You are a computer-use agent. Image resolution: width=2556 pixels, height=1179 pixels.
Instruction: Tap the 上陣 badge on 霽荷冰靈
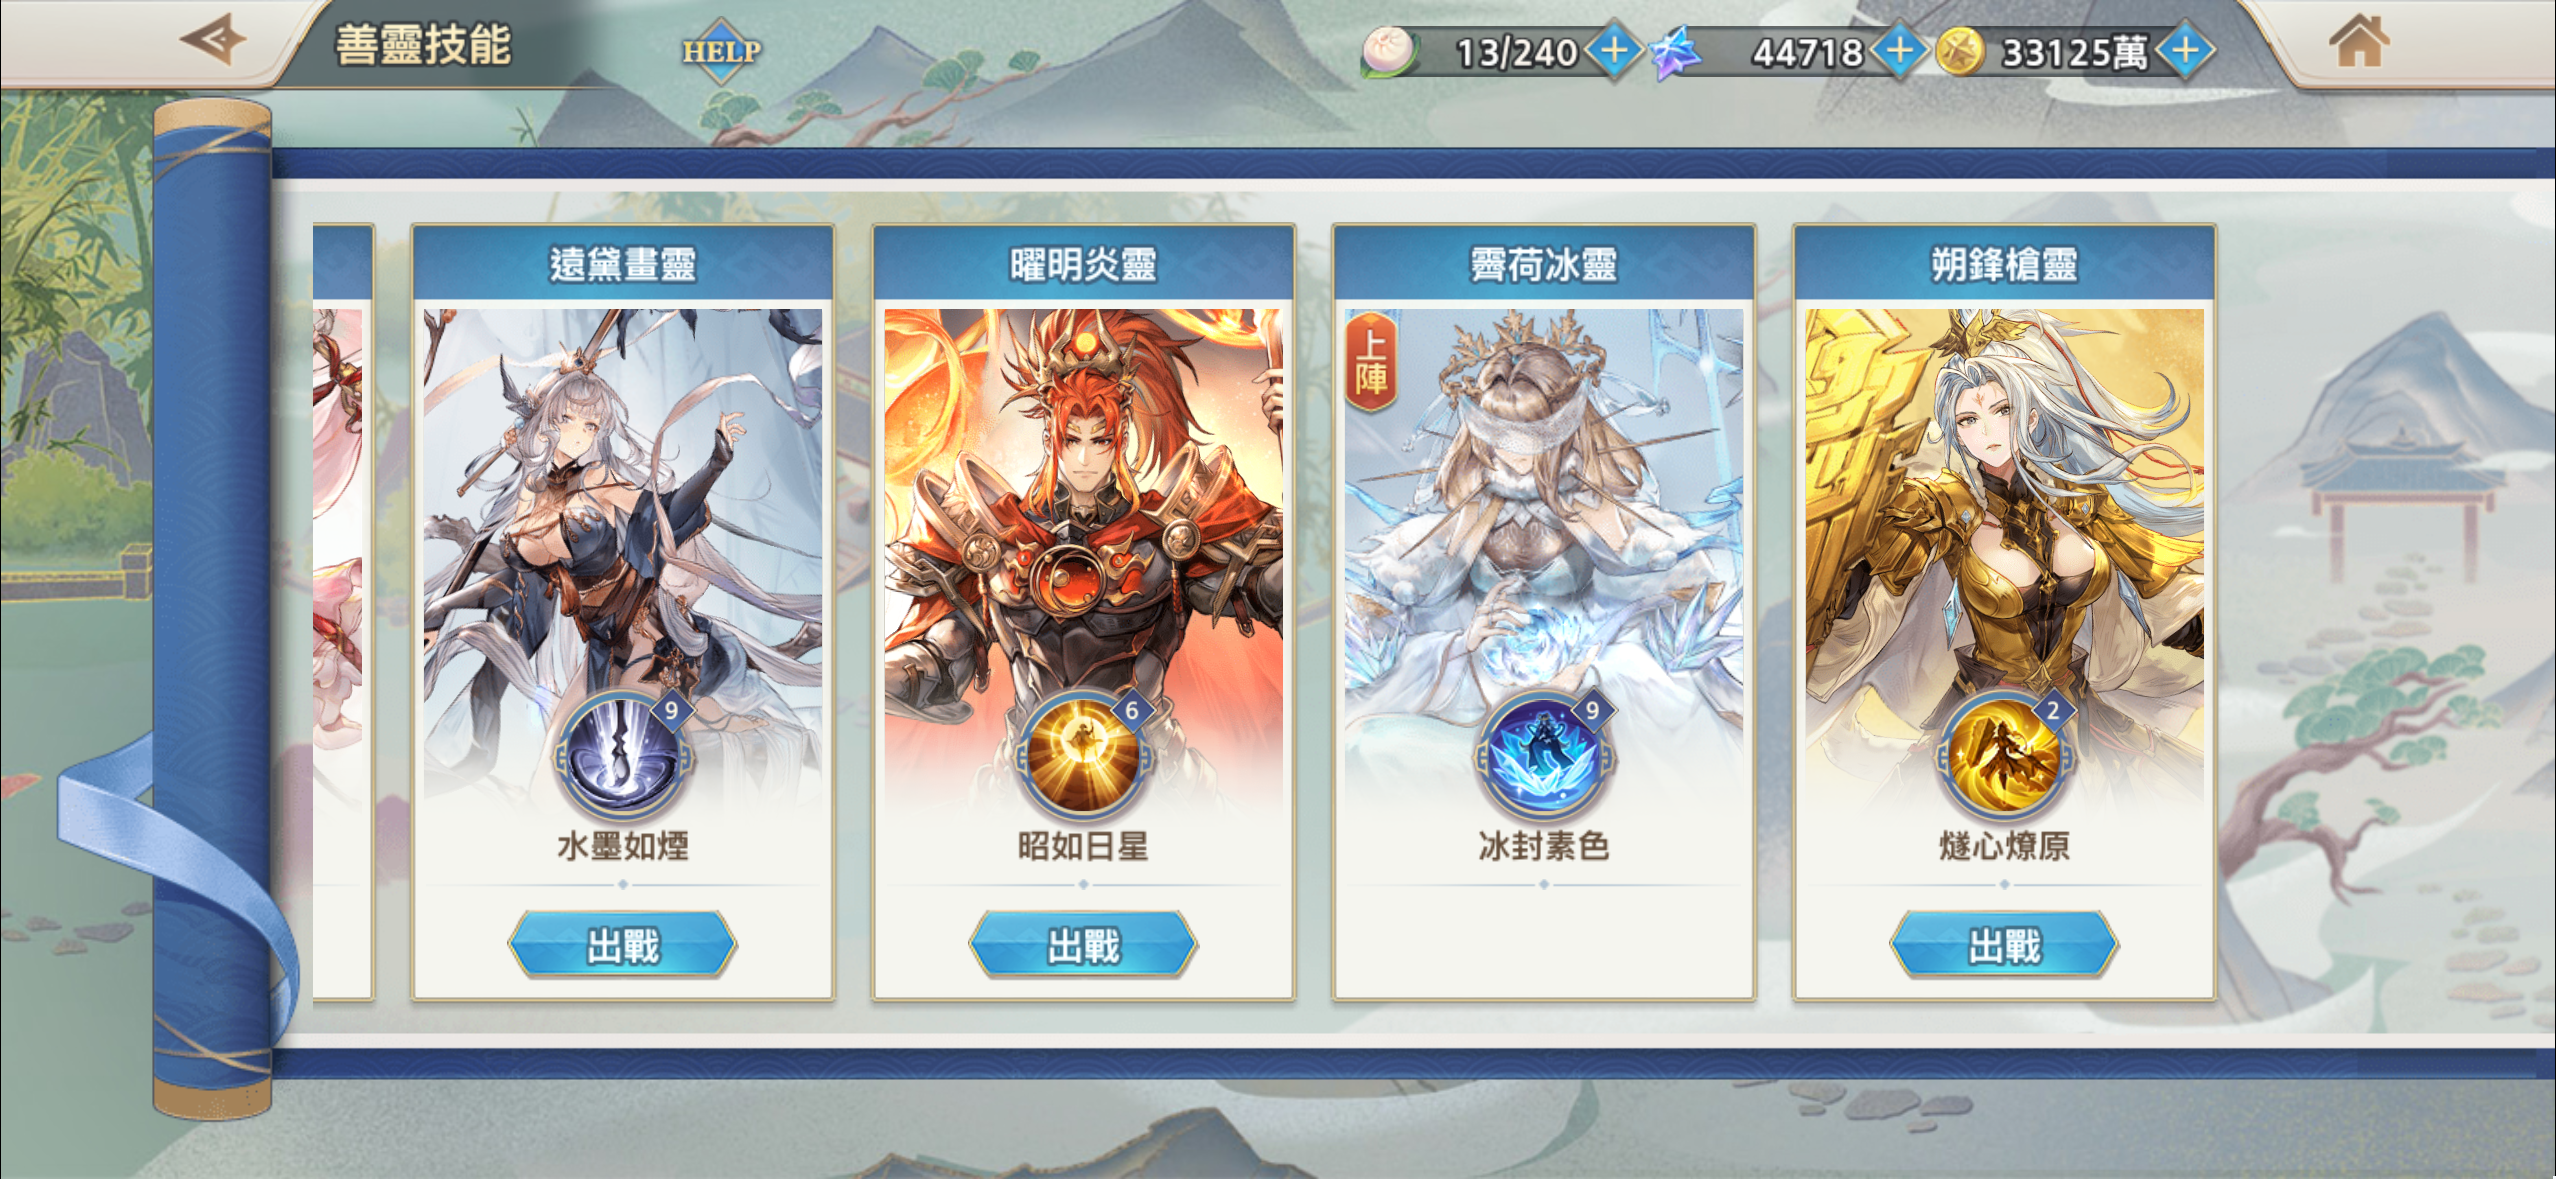point(1371,362)
